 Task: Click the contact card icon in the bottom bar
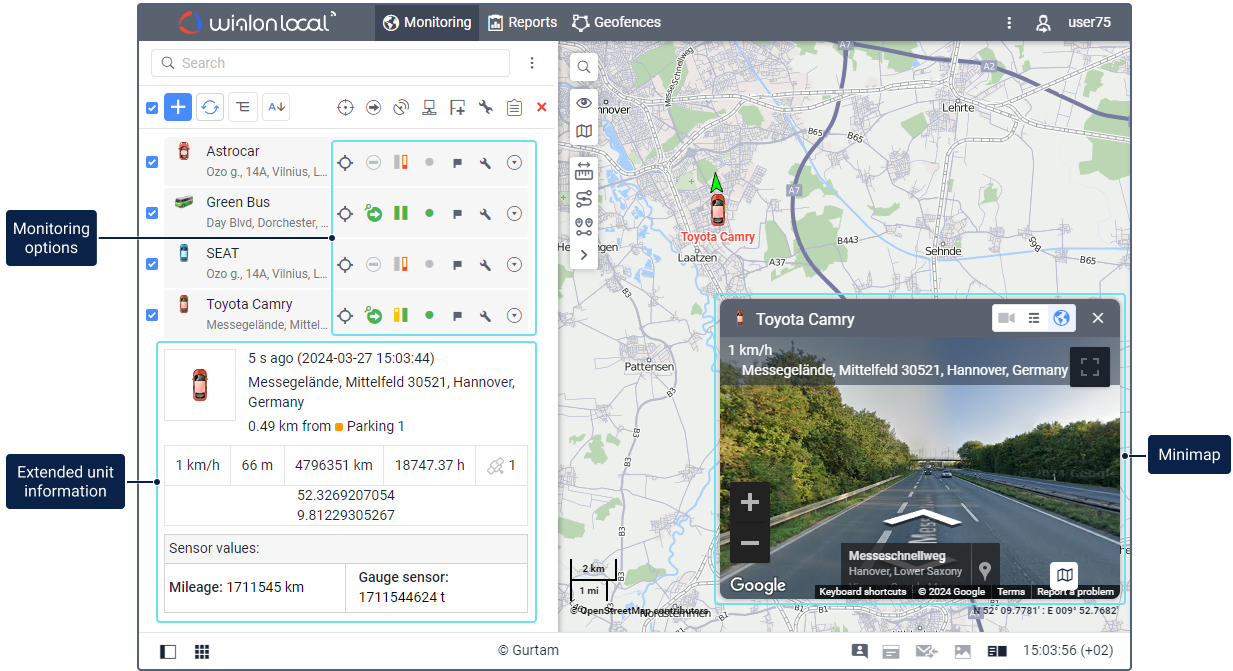(x=859, y=651)
